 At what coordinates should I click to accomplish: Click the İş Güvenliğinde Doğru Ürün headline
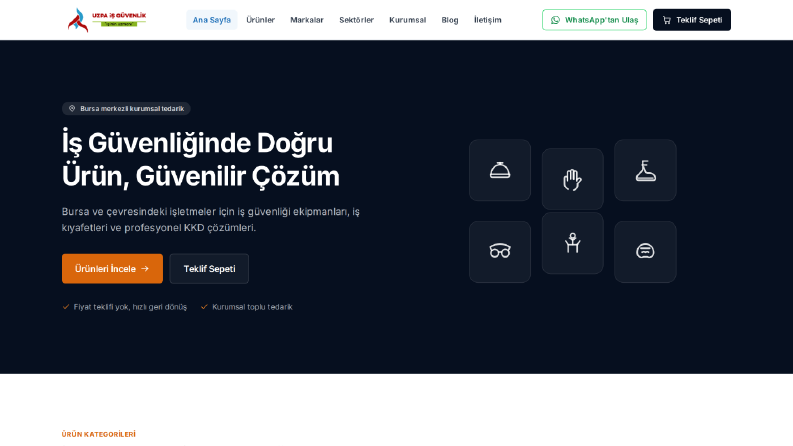[x=201, y=159]
